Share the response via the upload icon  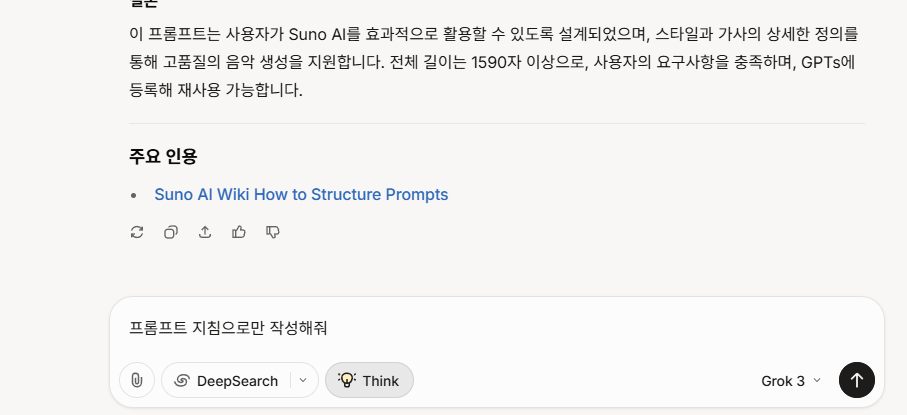[205, 232]
